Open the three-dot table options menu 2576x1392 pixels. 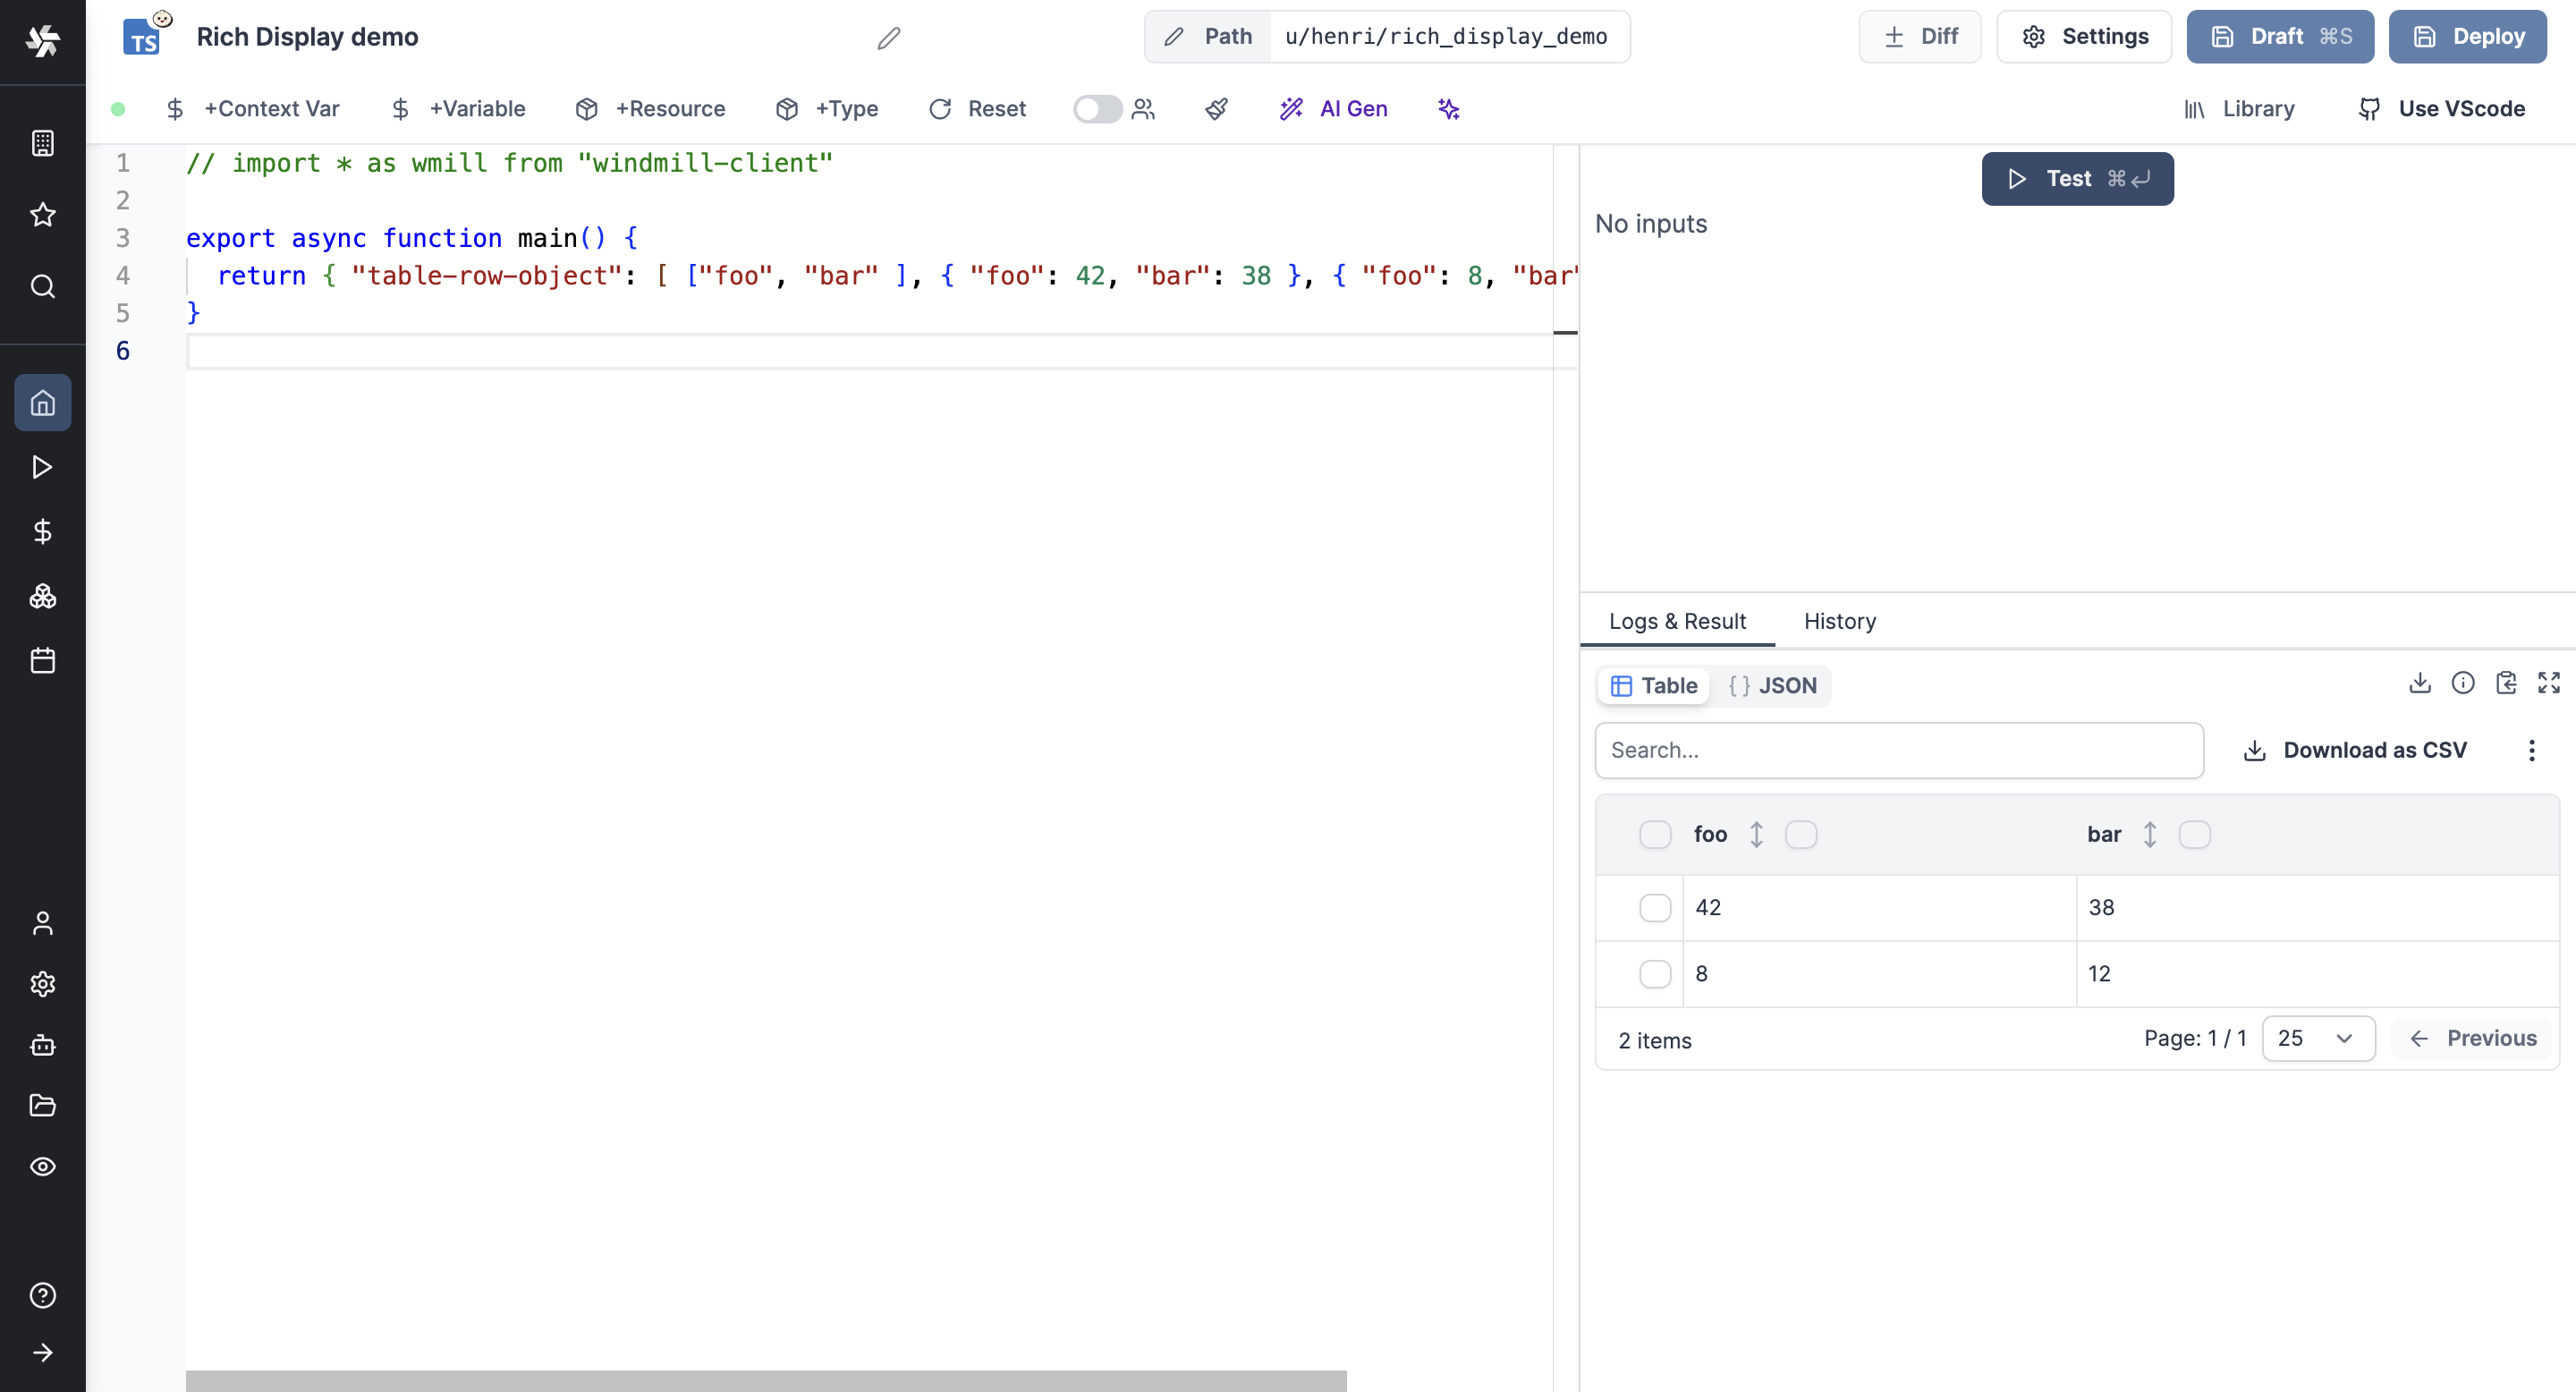click(2531, 750)
